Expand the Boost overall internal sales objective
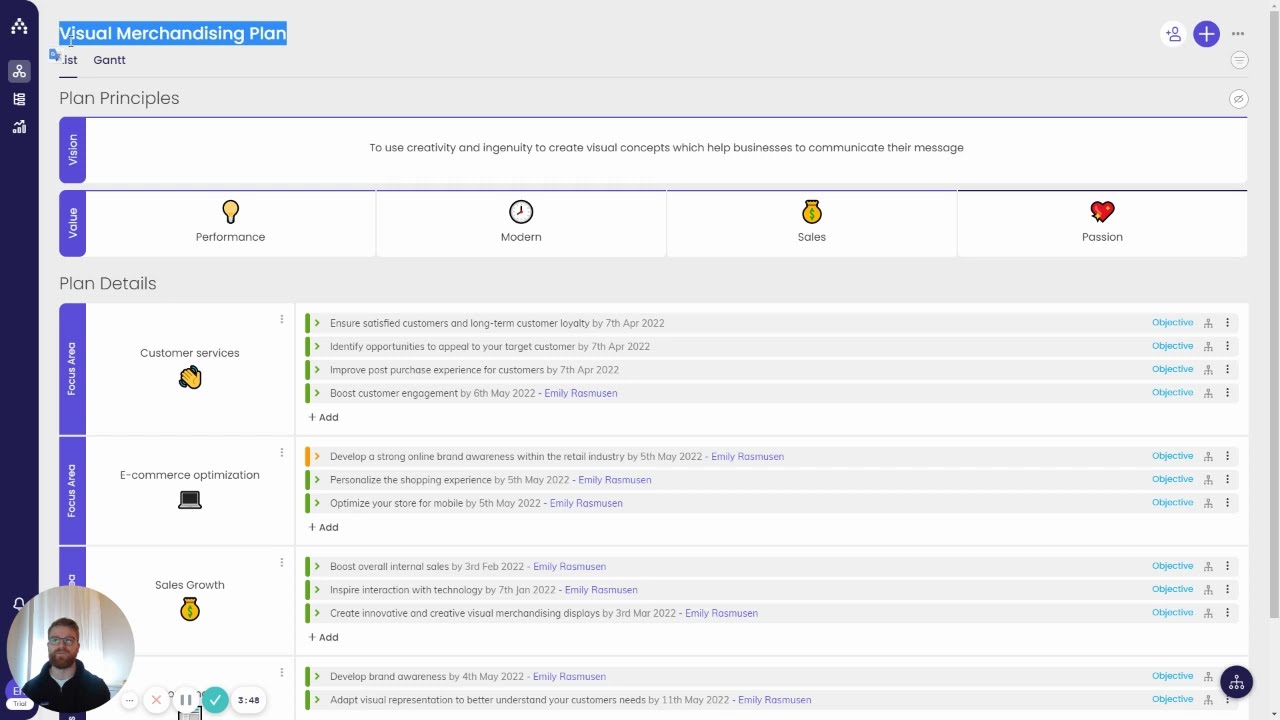This screenshot has width=1280, height=720. [317, 567]
